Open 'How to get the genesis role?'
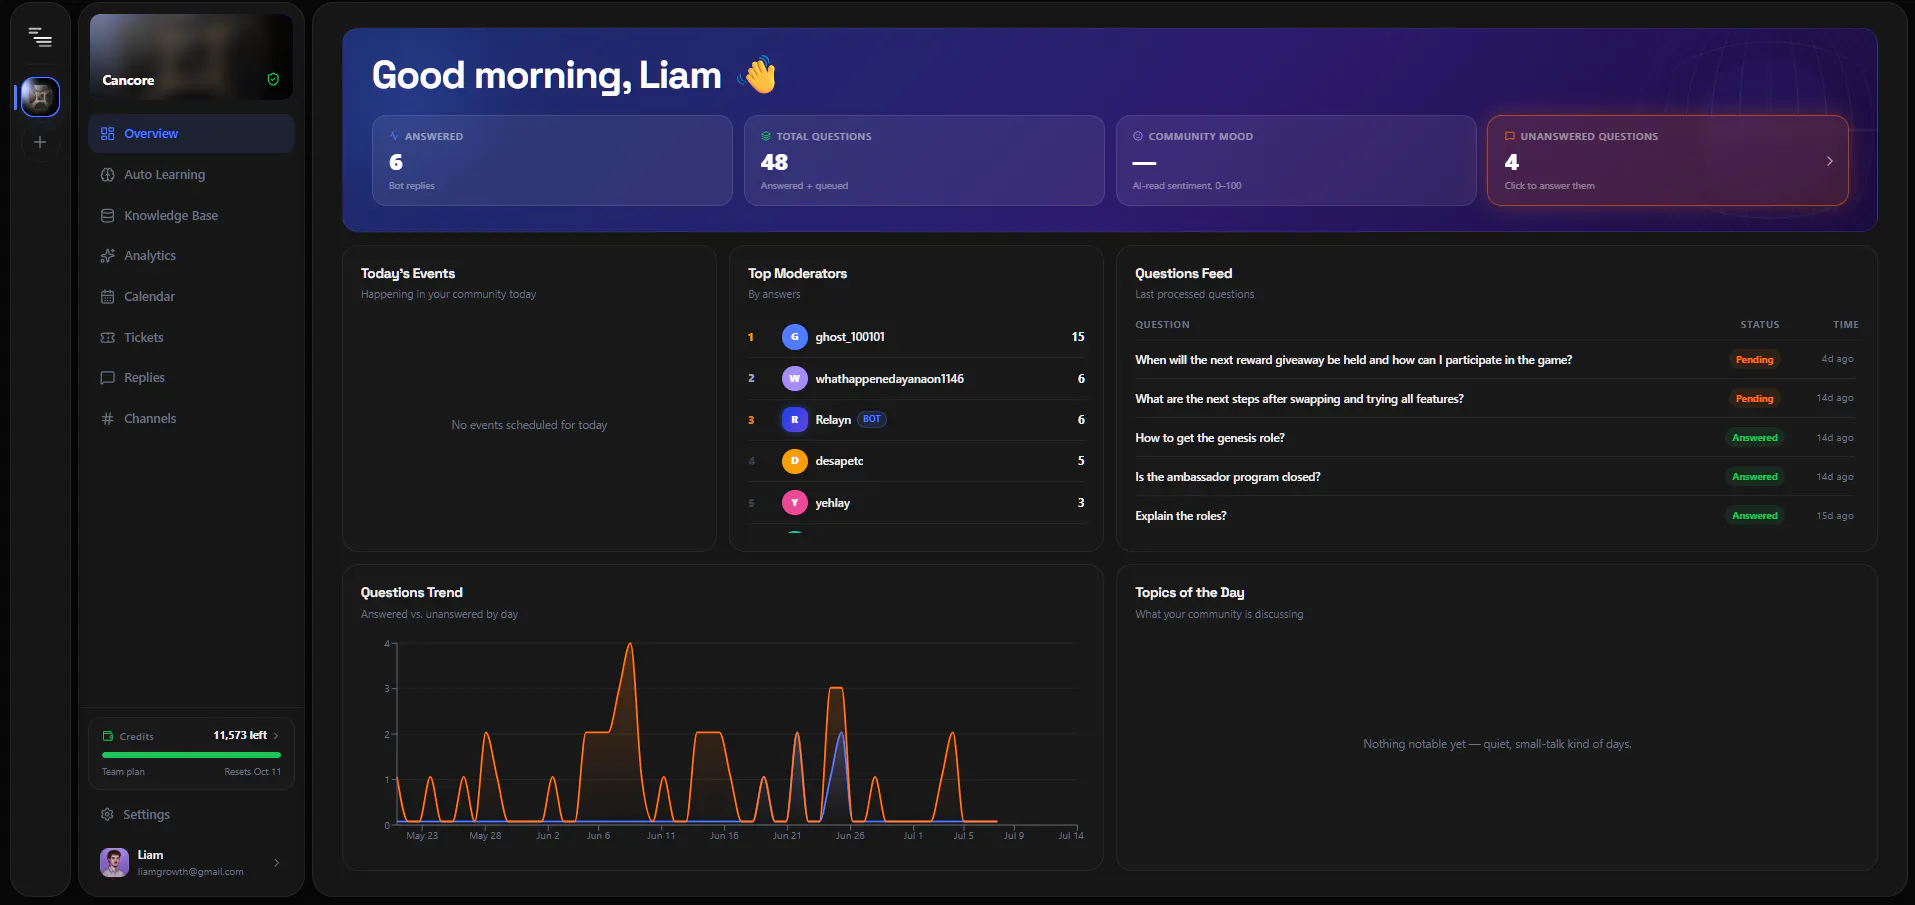Screen dimensions: 1915x905 click(1210, 438)
